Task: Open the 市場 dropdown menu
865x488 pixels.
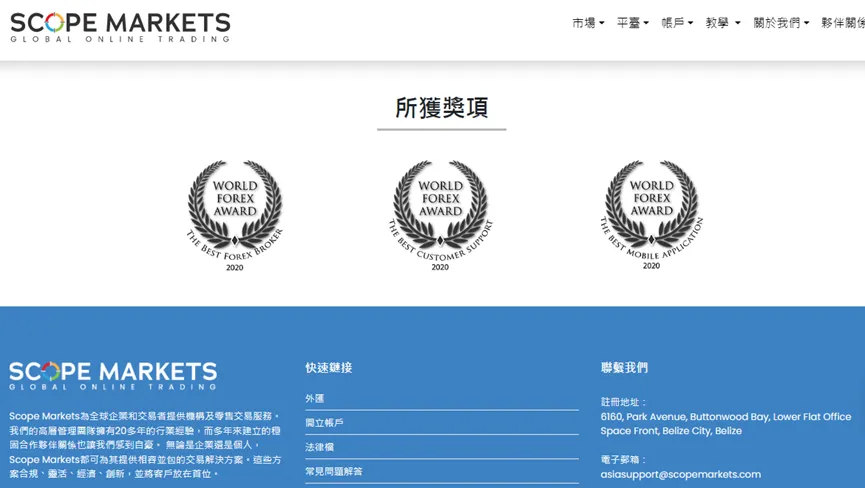Action: 588,23
